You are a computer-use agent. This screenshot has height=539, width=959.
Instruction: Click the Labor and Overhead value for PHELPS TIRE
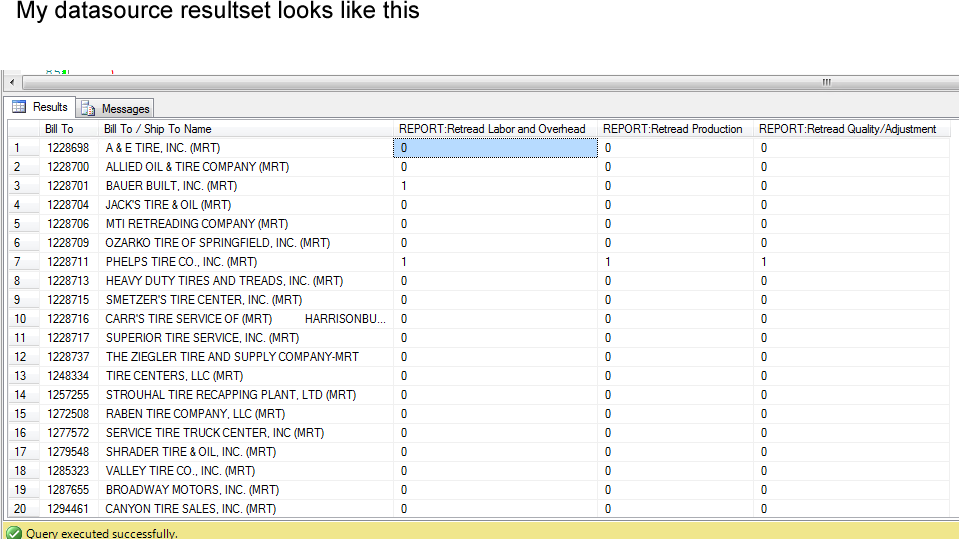(495, 262)
